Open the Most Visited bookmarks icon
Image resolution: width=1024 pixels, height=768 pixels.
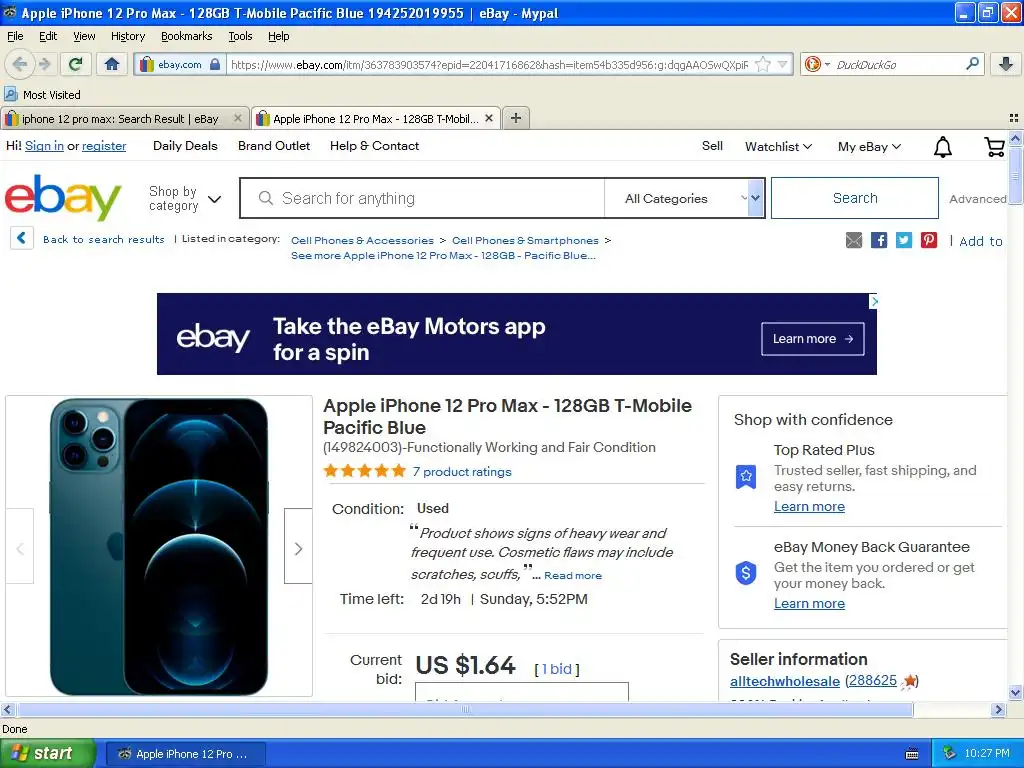11,95
